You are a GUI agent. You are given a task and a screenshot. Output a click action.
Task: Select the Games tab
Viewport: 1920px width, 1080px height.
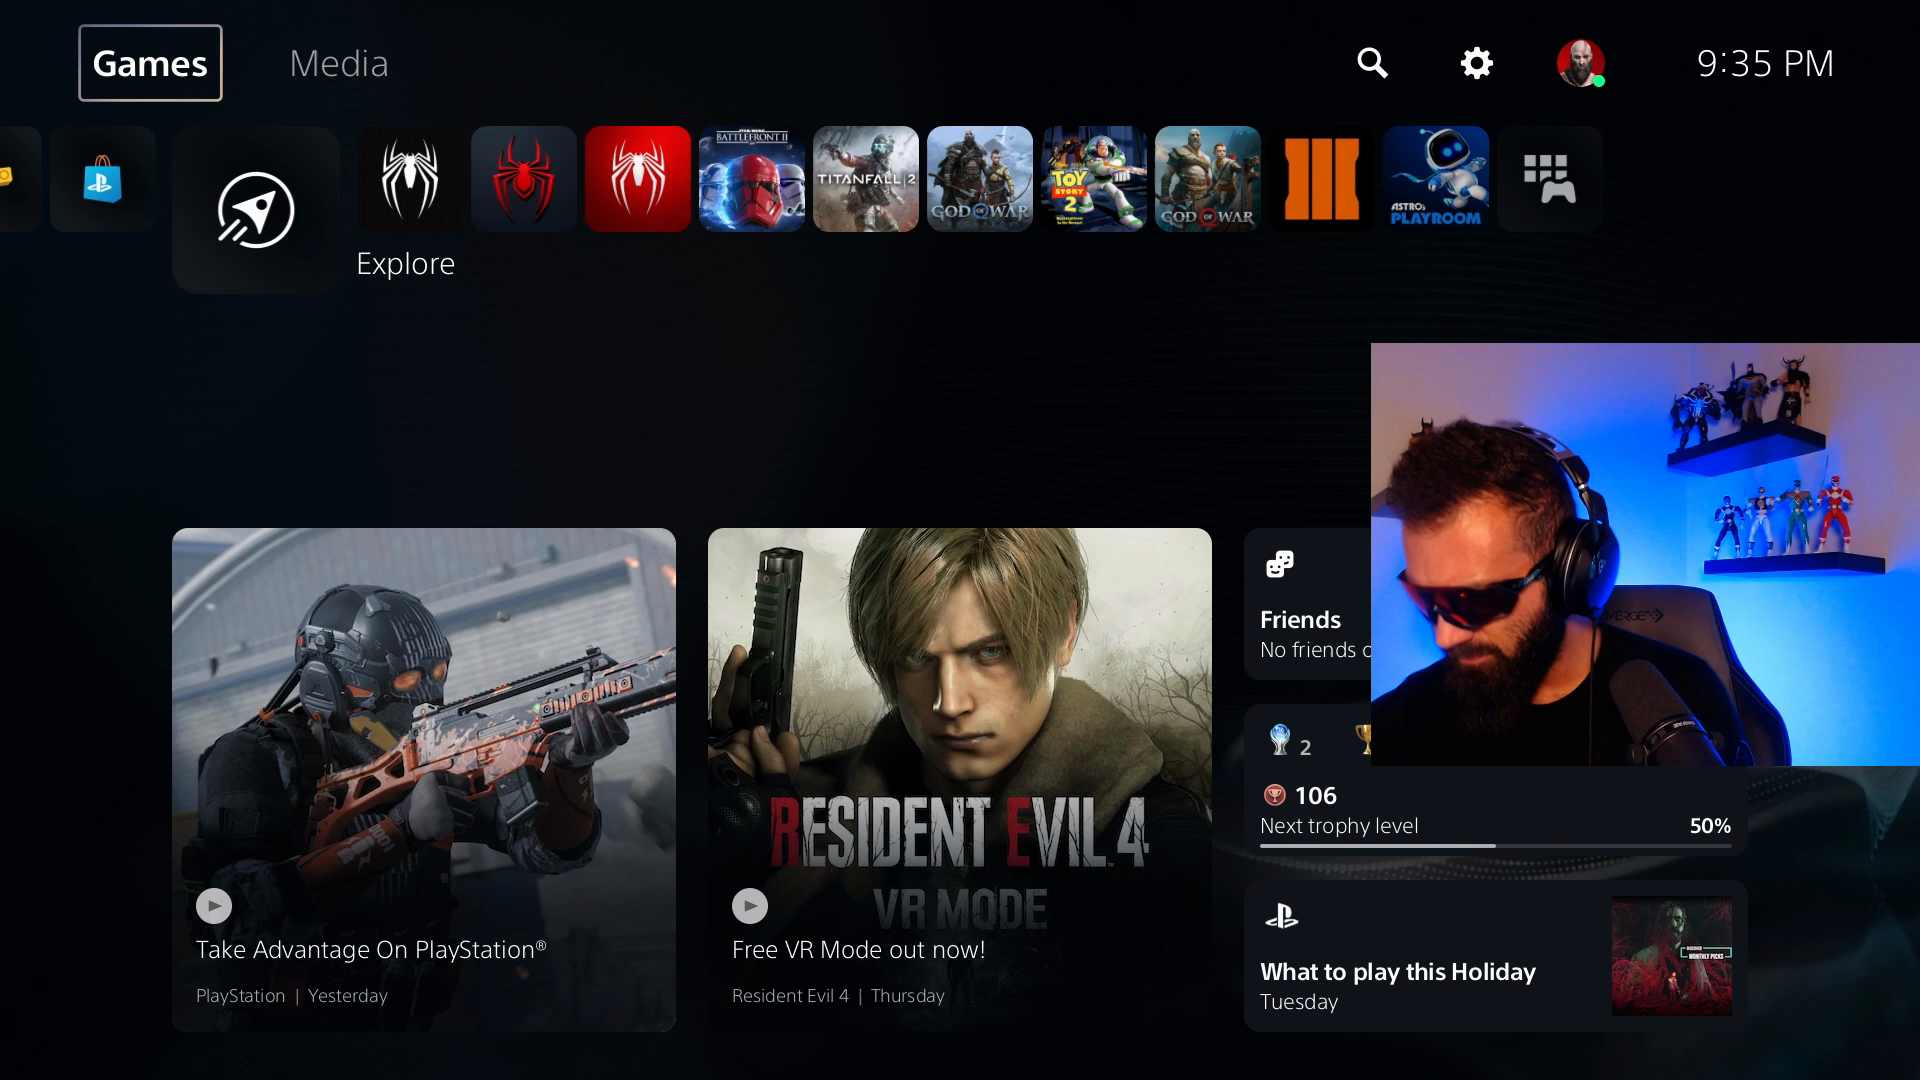150,63
